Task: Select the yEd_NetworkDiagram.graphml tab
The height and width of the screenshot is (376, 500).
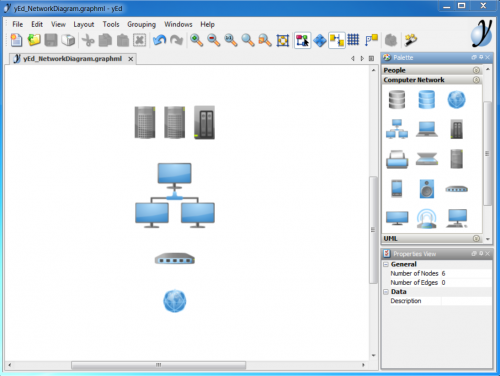Action: 72,59
